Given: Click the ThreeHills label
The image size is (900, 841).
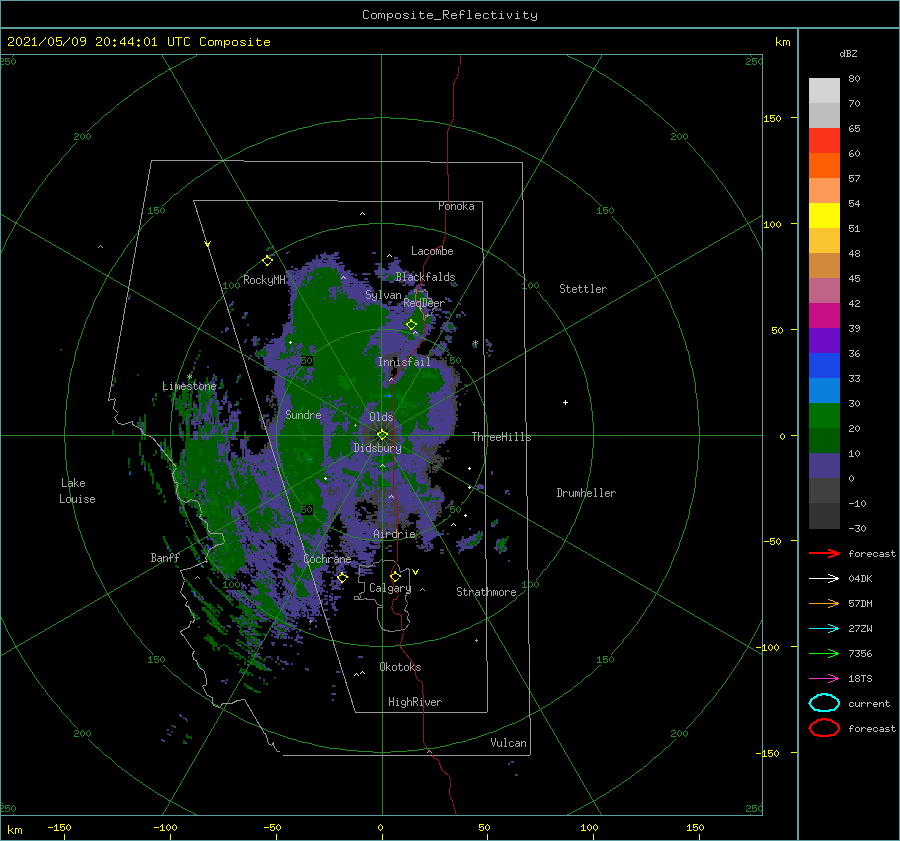Looking at the screenshot, I should click(x=501, y=437).
